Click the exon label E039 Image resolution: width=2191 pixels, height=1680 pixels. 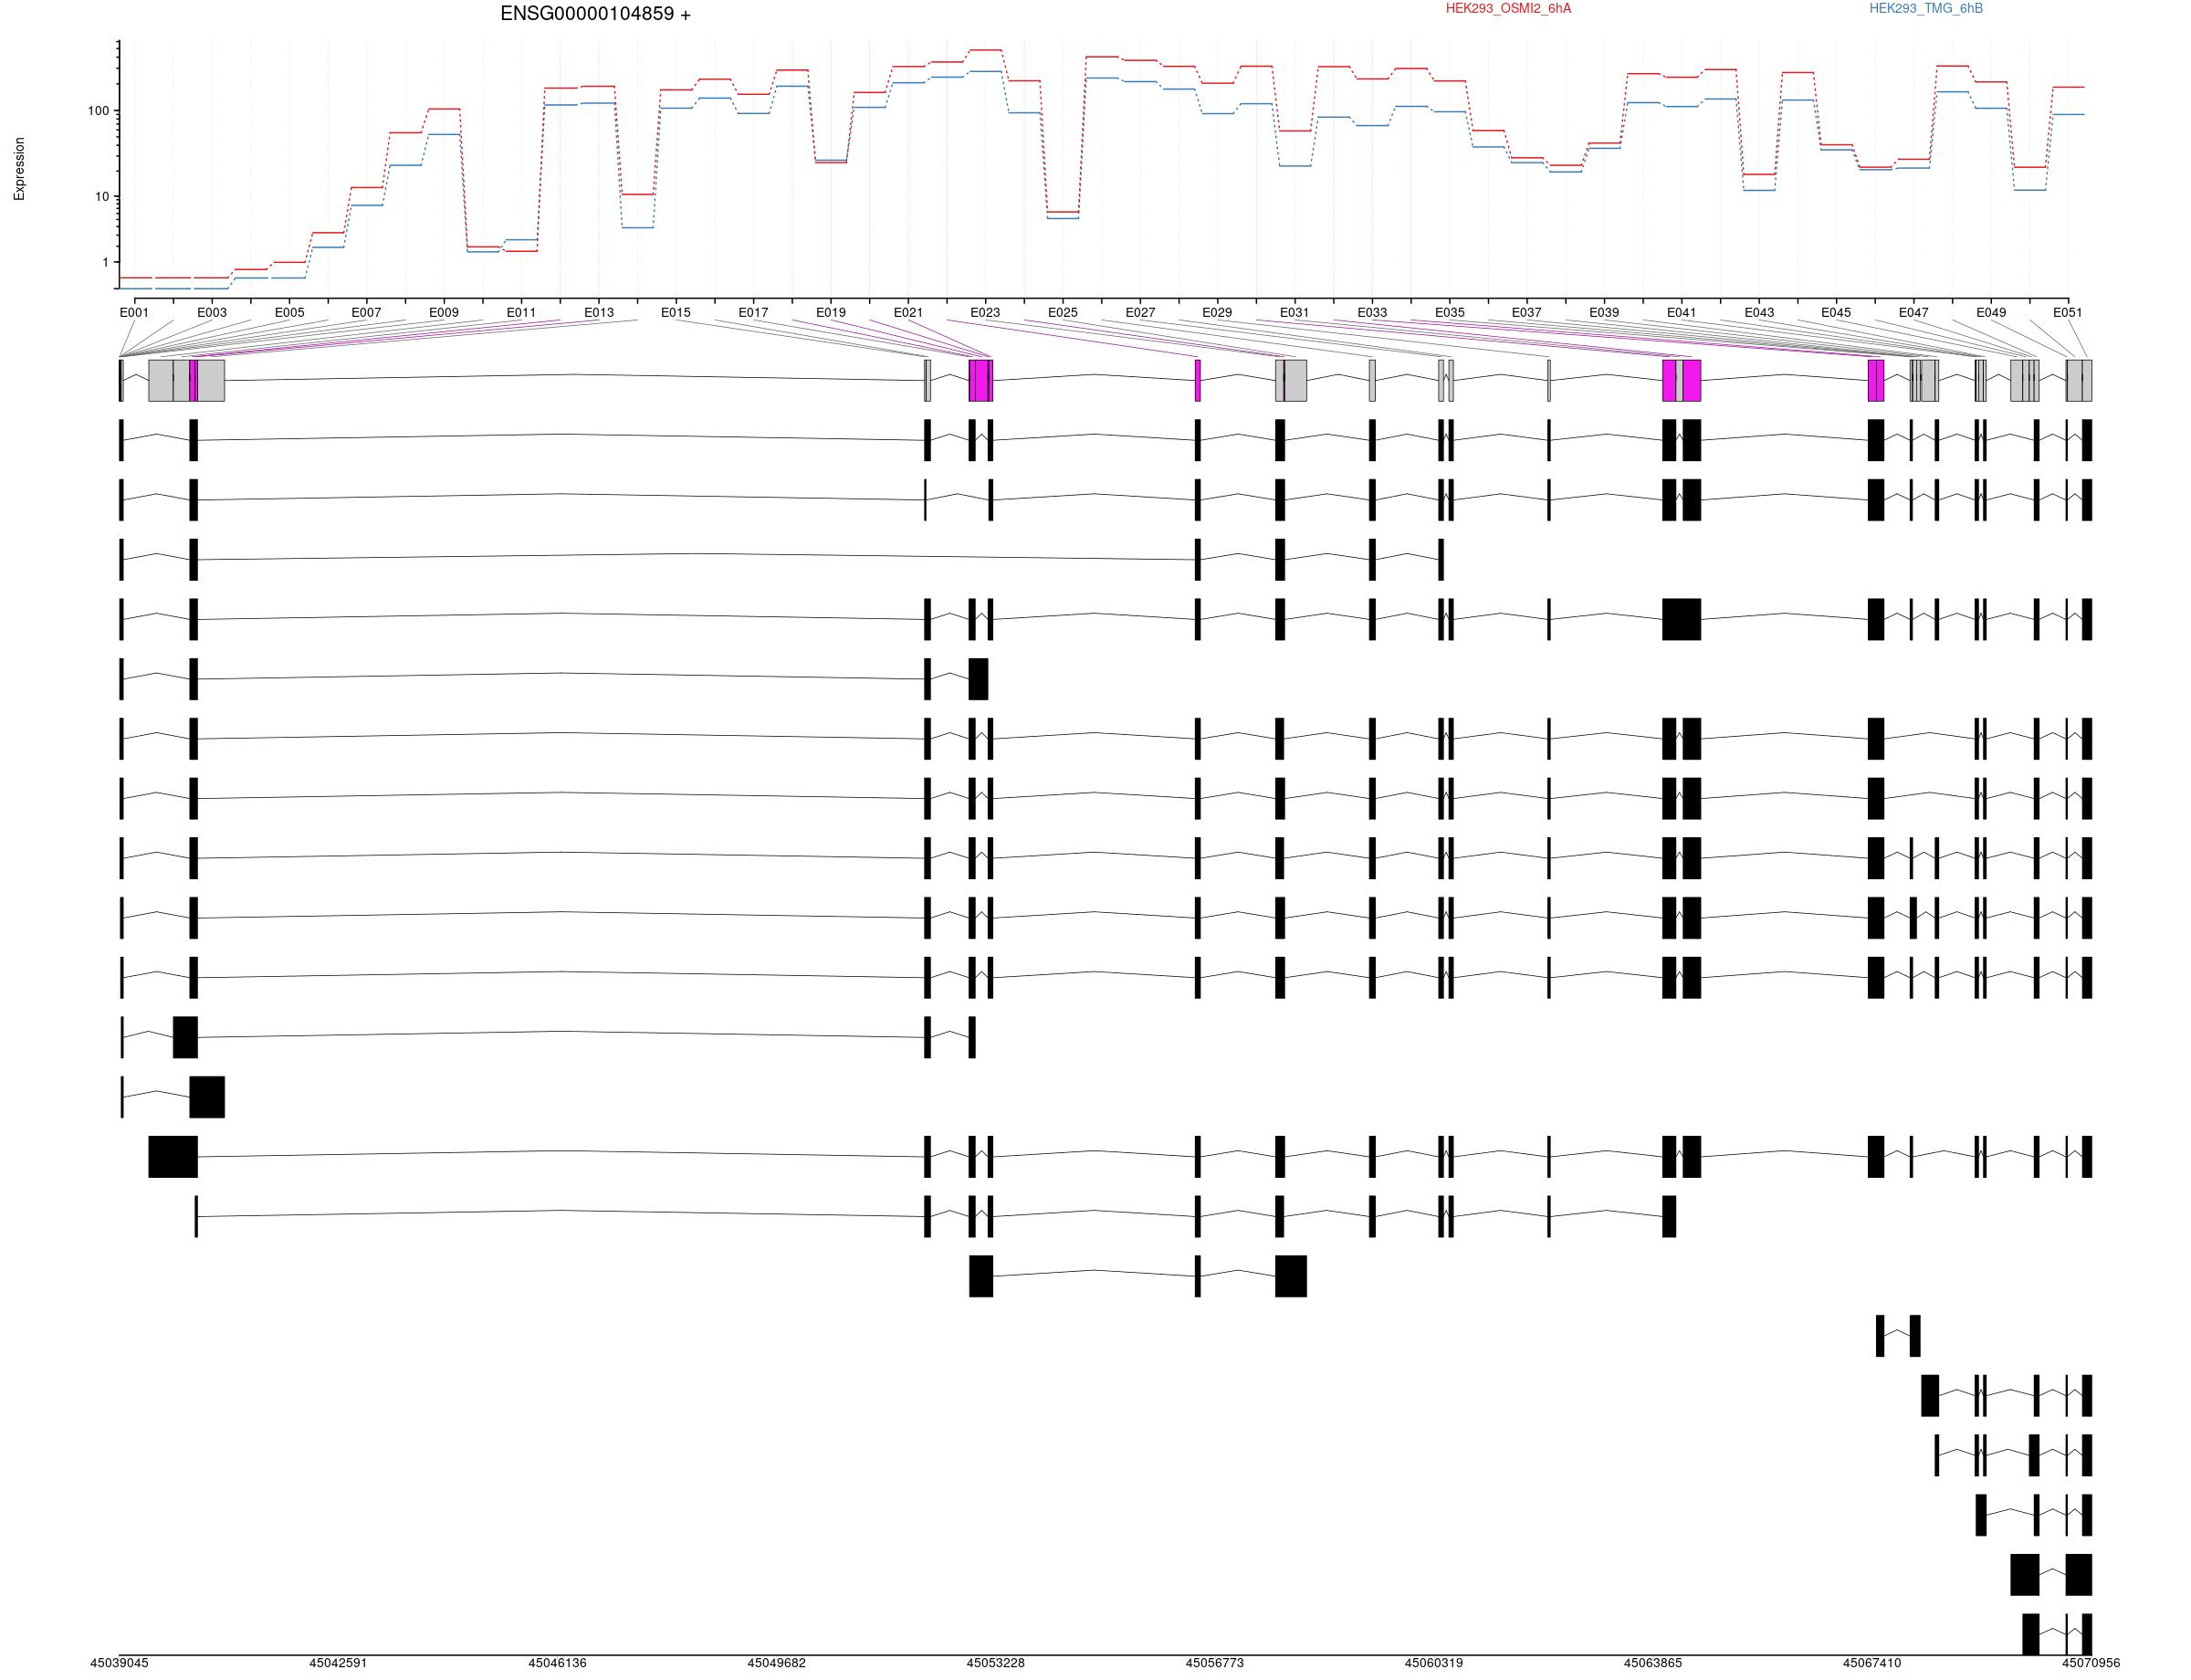tap(1604, 312)
